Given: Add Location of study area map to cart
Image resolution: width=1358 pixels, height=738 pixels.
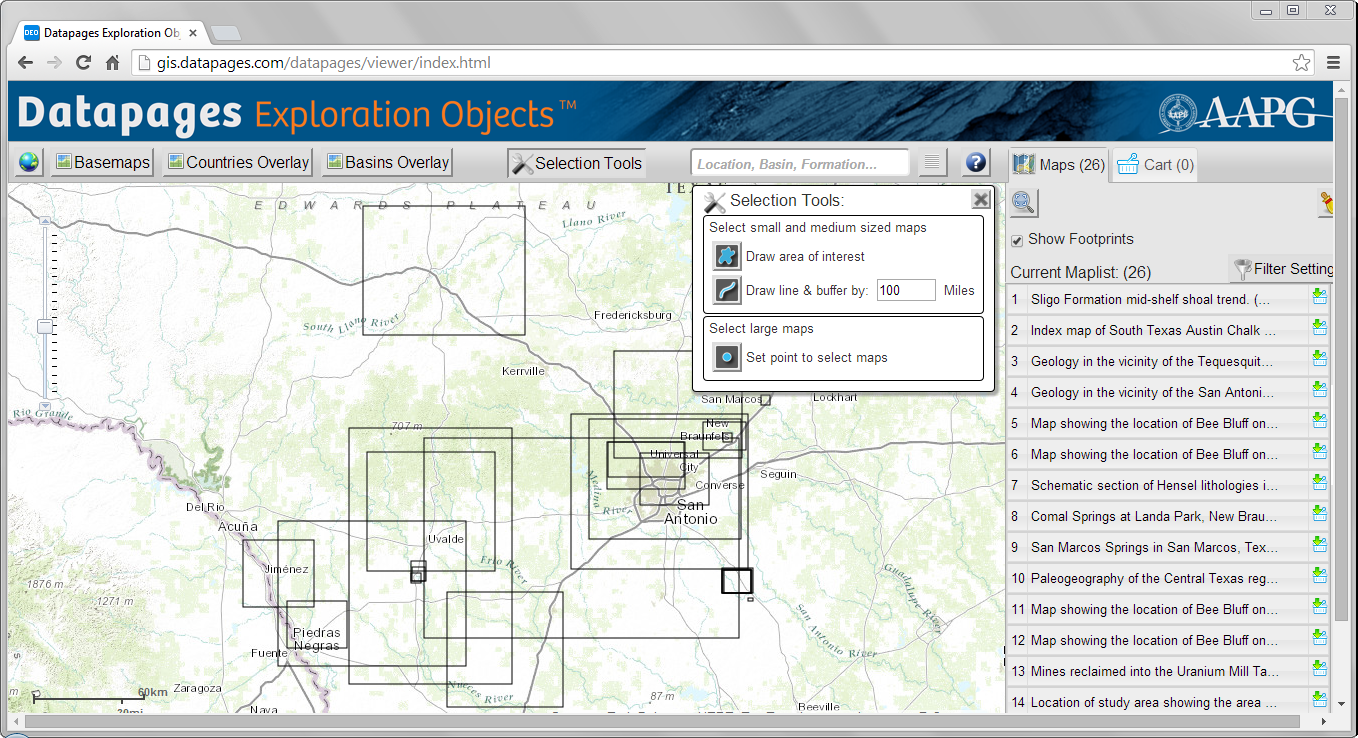Looking at the screenshot, I should (1319, 701).
